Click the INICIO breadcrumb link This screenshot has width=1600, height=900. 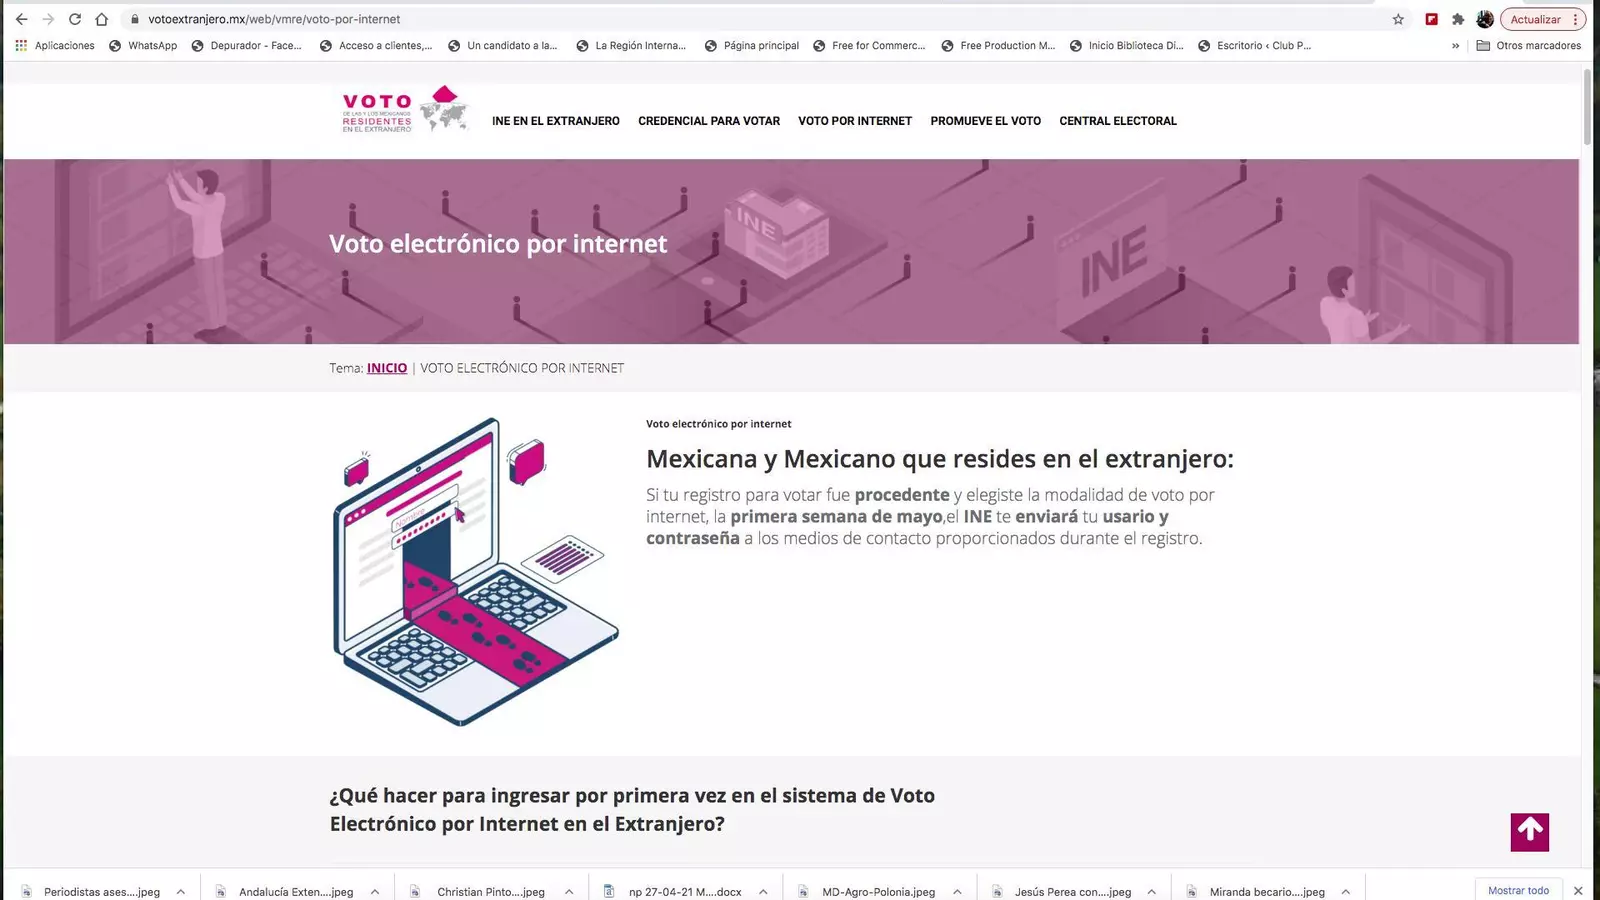point(387,368)
